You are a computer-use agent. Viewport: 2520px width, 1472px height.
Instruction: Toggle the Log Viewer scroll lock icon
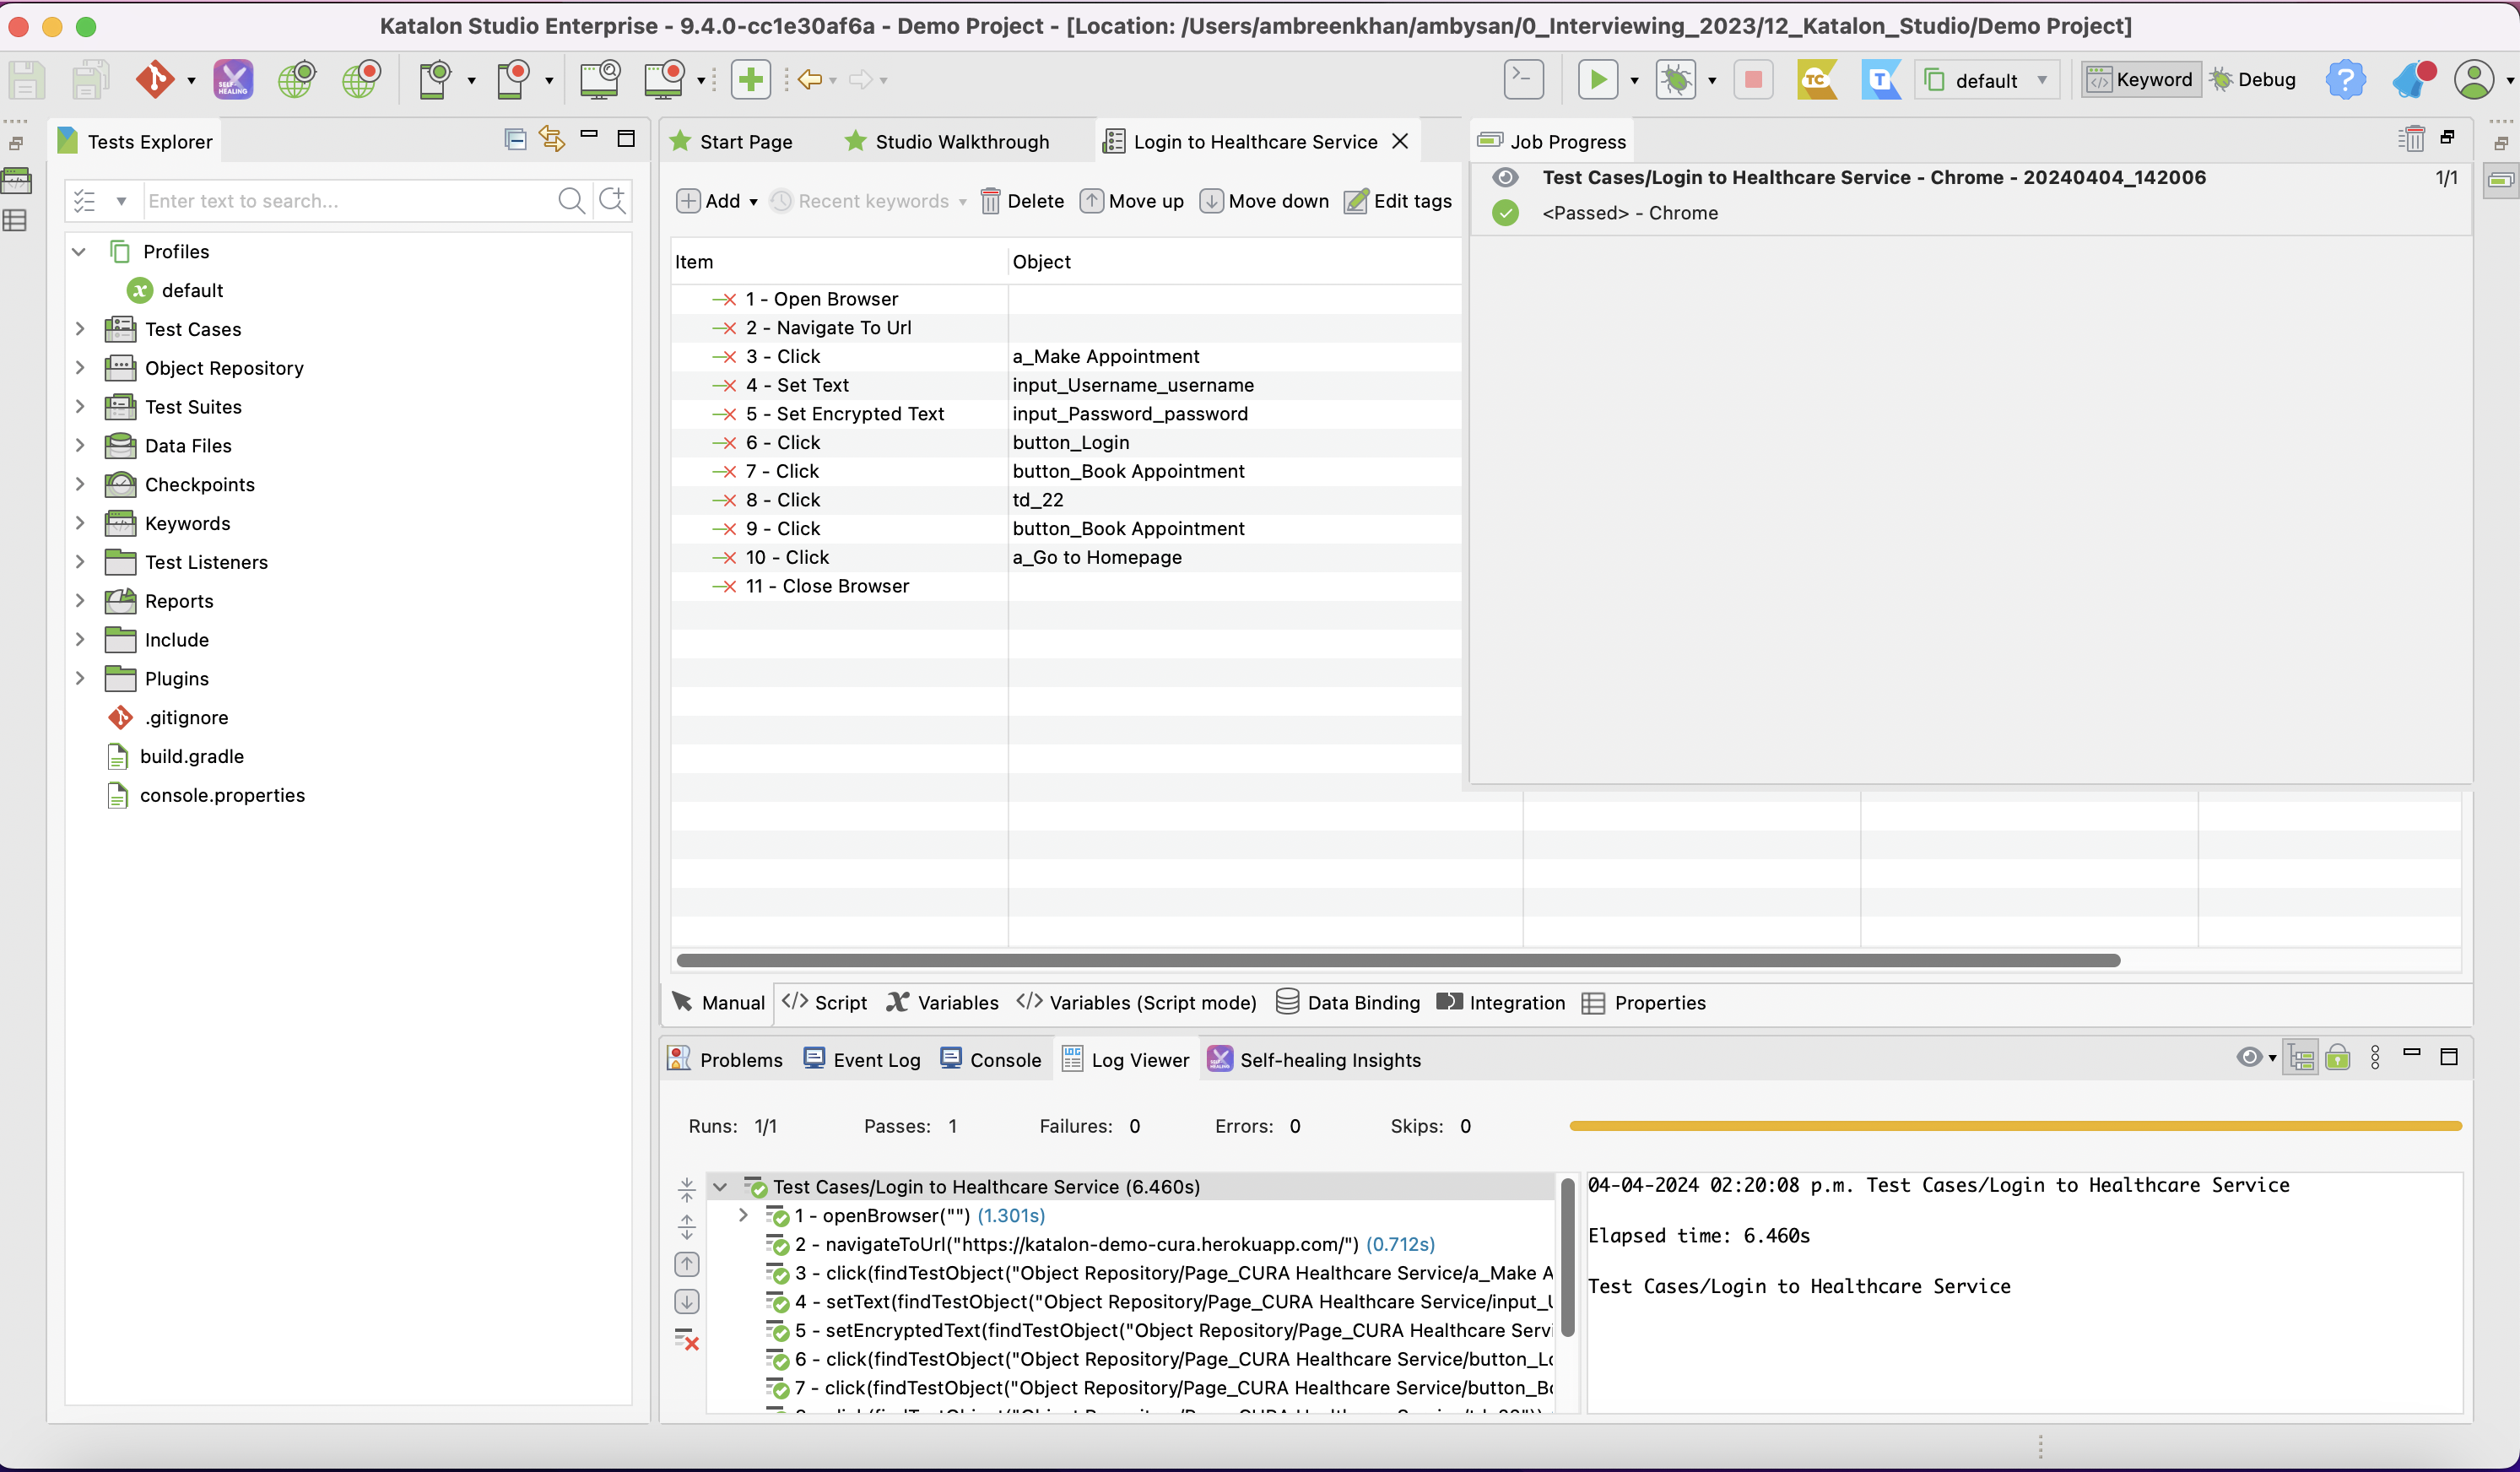point(2338,1058)
